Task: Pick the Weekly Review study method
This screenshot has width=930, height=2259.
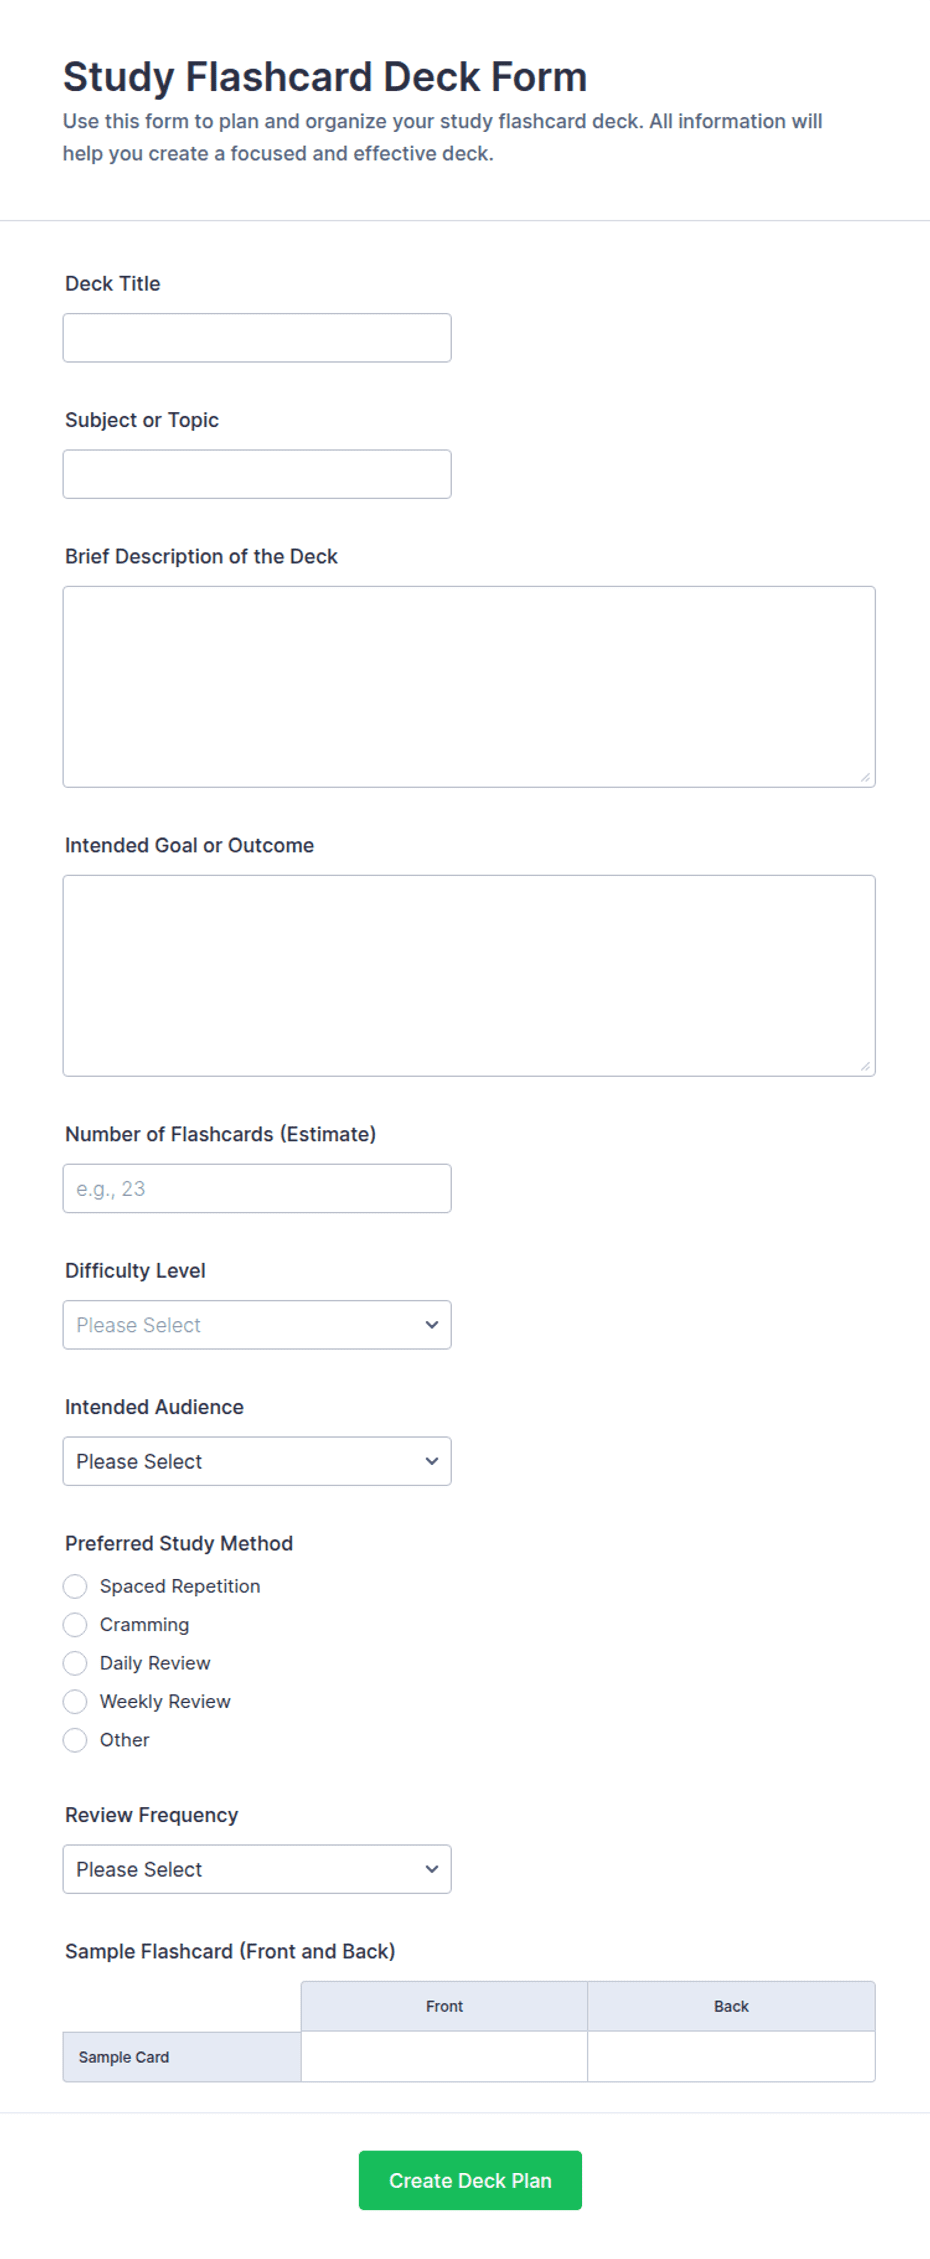Action: pos(75,1701)
